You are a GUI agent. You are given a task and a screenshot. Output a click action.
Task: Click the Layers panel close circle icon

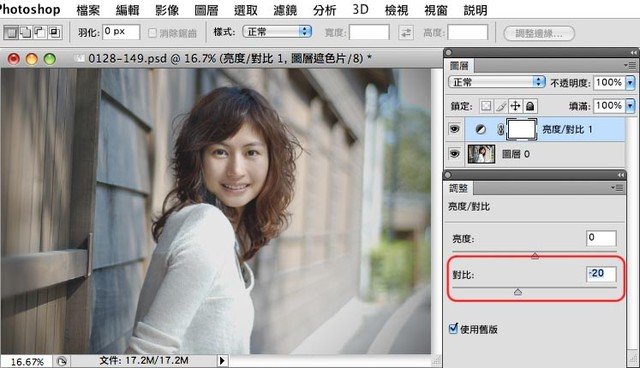pos(449,52)
